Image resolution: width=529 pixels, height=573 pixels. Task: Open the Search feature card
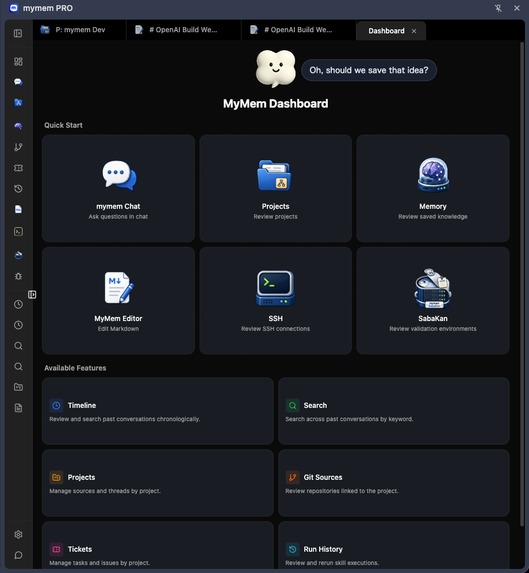tap(394, 411)
